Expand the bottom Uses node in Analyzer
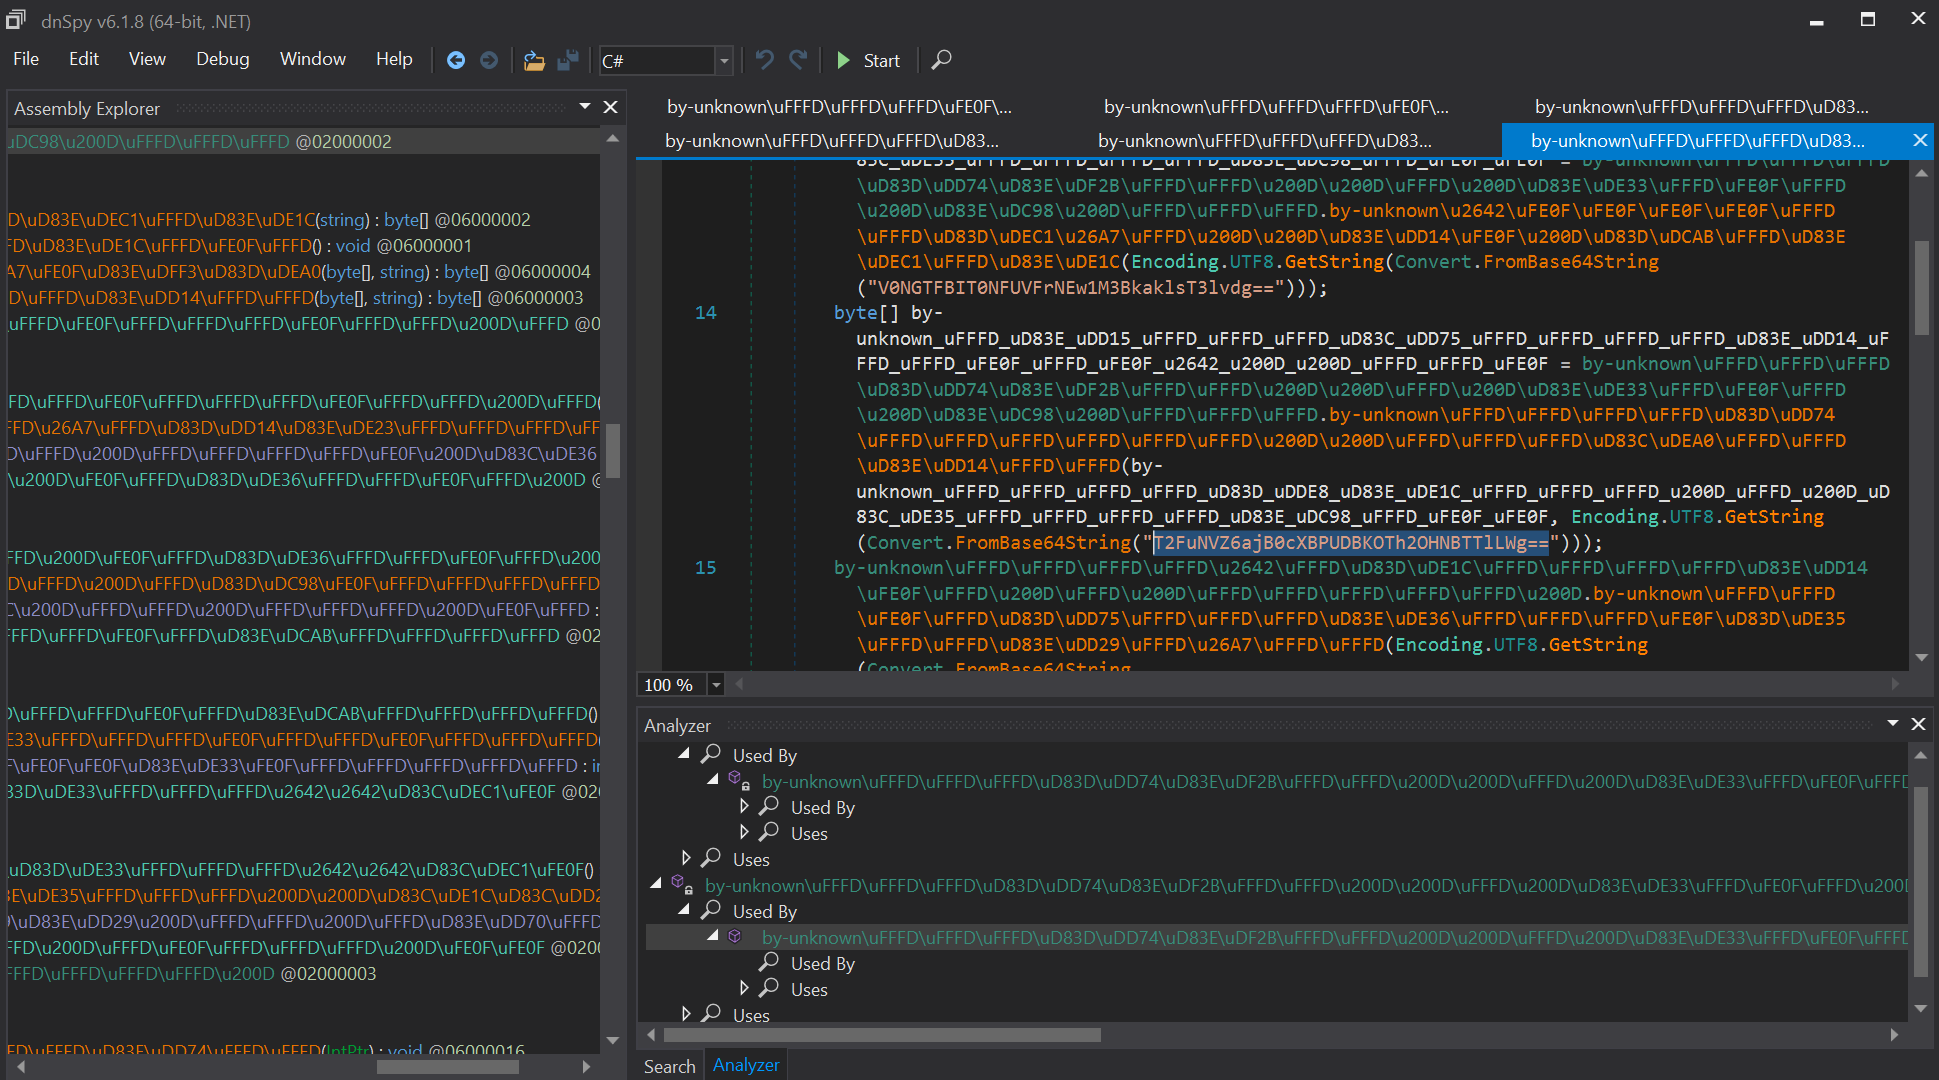 [685, 1014]
